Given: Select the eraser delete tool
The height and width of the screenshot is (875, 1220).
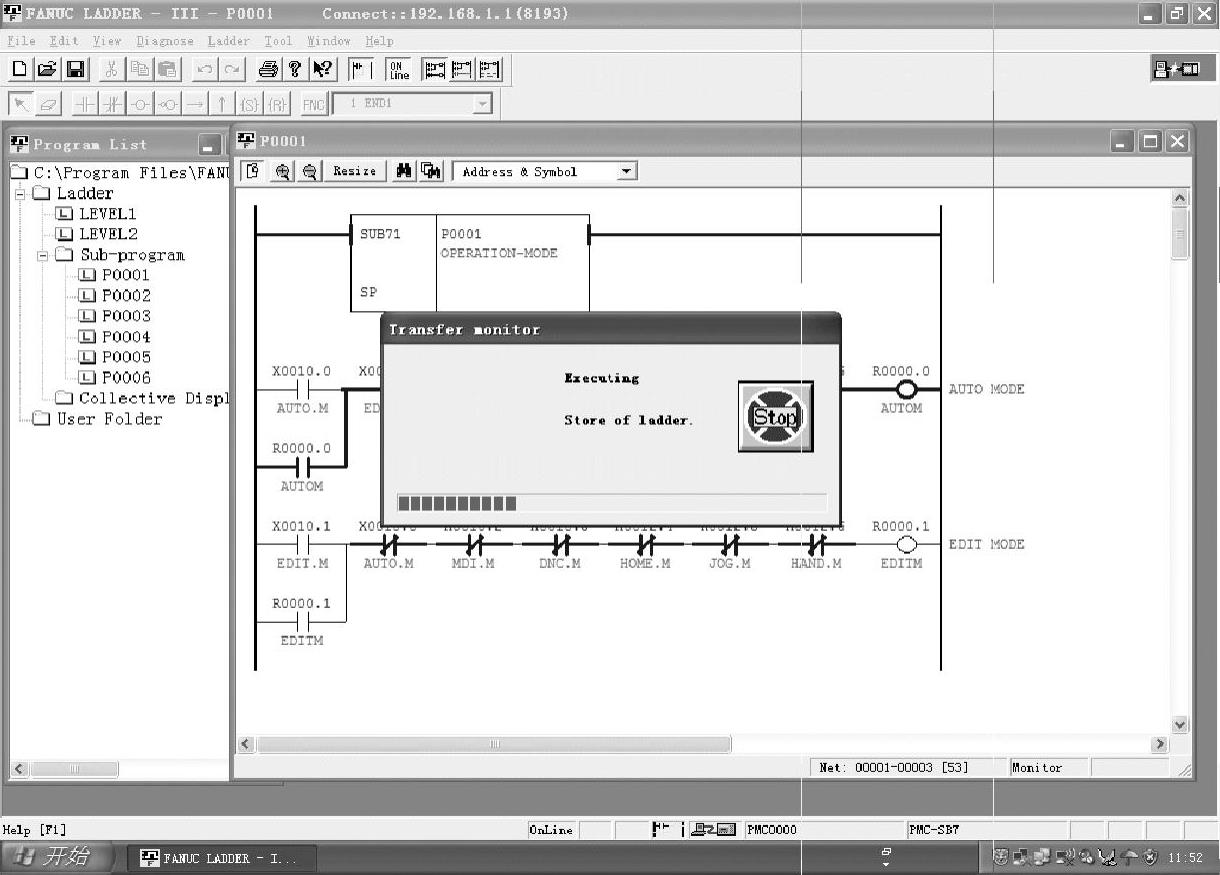Looking at the screenshot, I should coord(49,103).
